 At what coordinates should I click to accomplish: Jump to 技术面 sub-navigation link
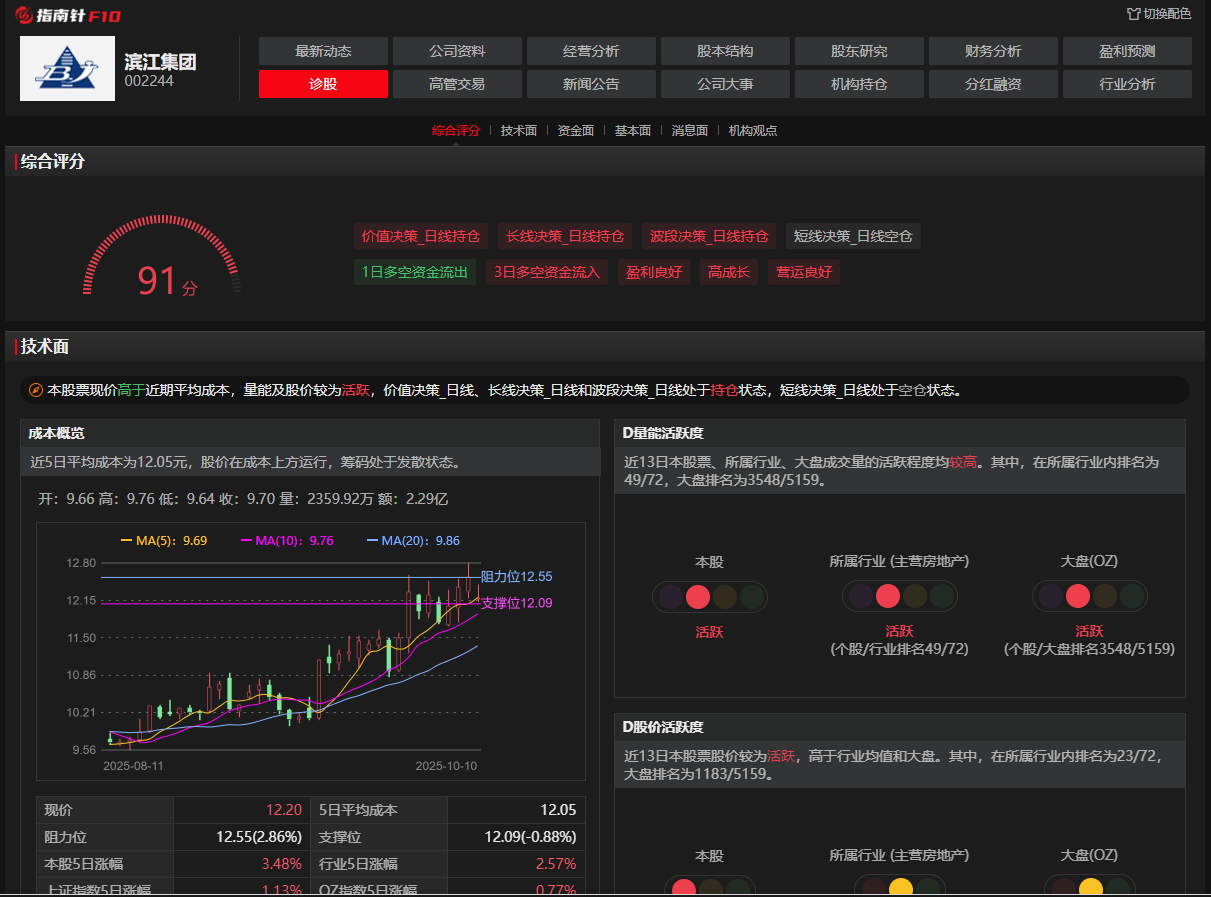coord(519,130)
